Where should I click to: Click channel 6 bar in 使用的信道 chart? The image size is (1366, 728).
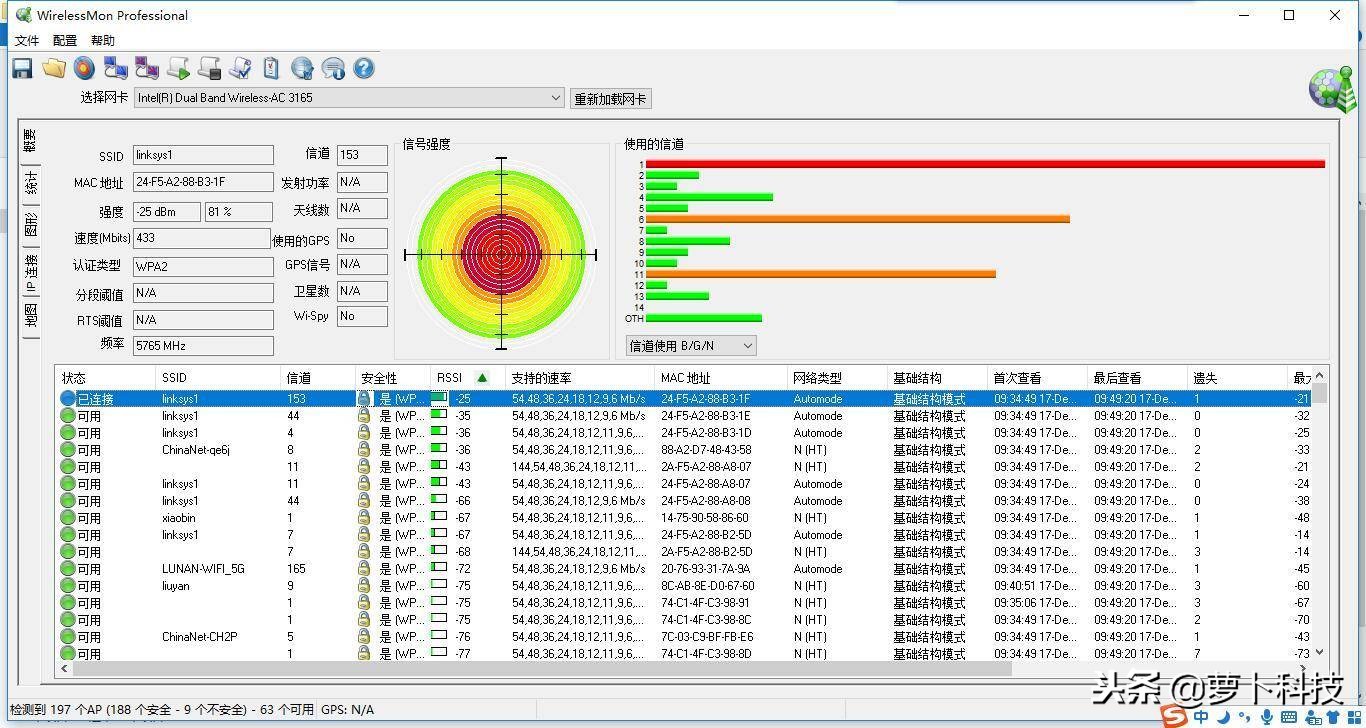(850, 218)
